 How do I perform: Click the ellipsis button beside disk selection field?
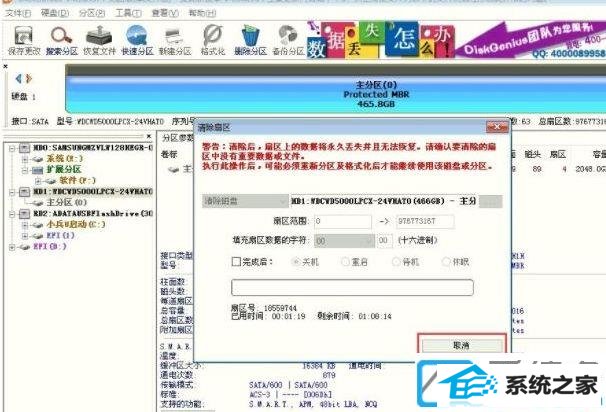pos(490,201)
